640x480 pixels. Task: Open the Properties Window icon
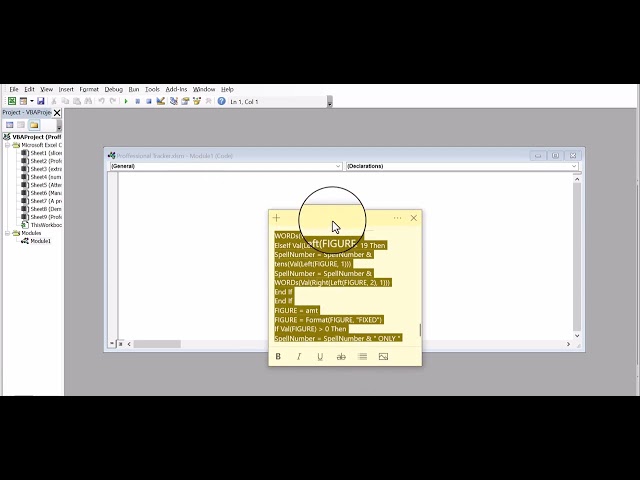185,101
